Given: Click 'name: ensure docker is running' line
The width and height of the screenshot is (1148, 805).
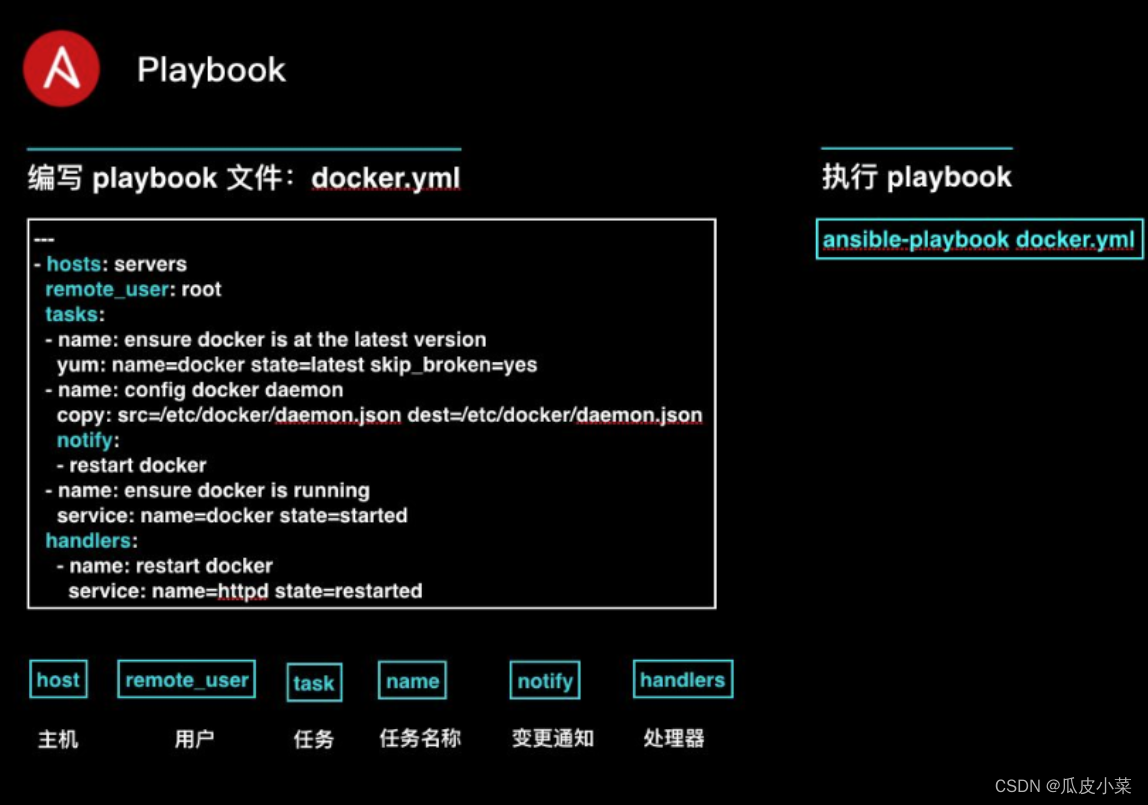Looking at the screenshot, I should click(x=207, y=490).
